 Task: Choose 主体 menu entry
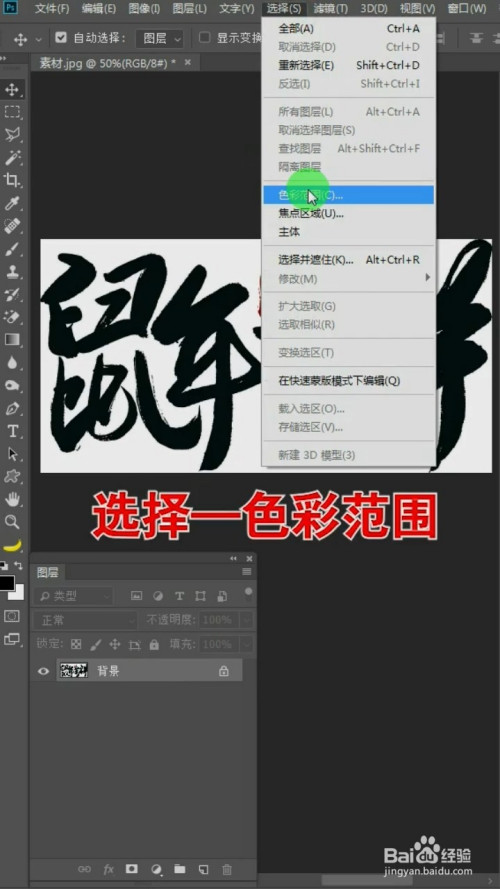click(348, 232)
